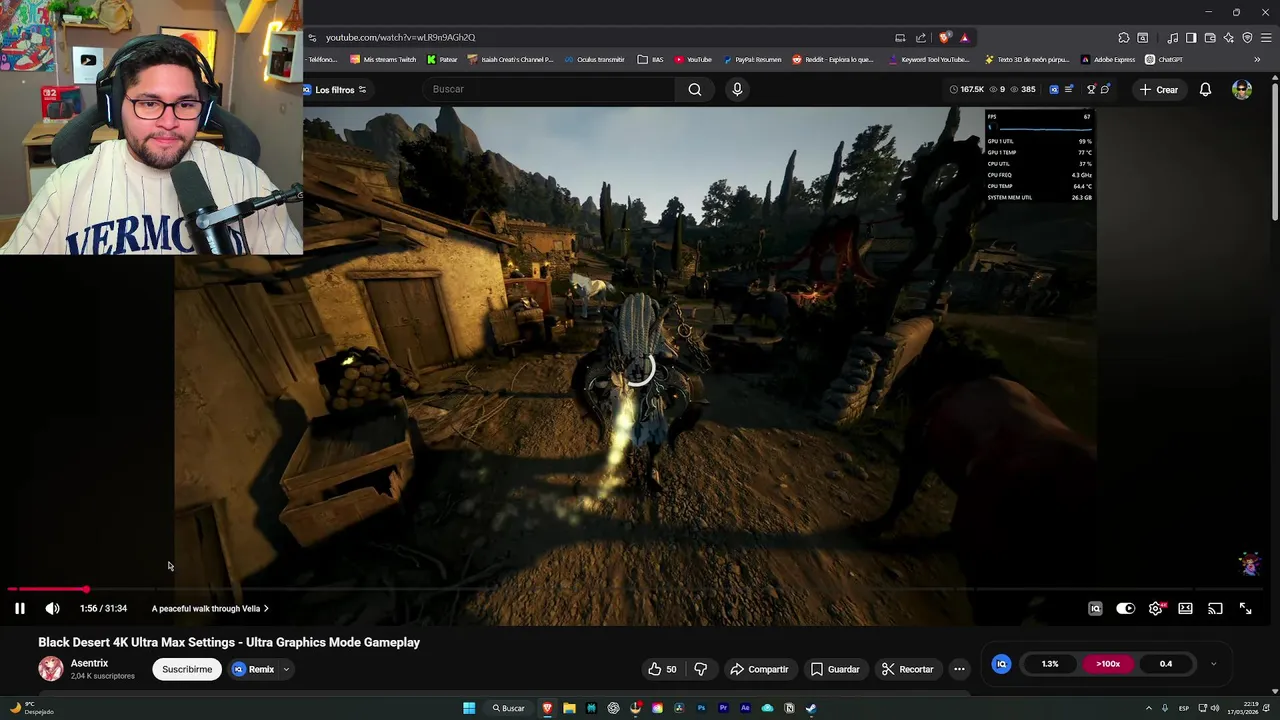Dislike the video with thumbs down
The image size is (1280, 720).
tap(701, 669)
